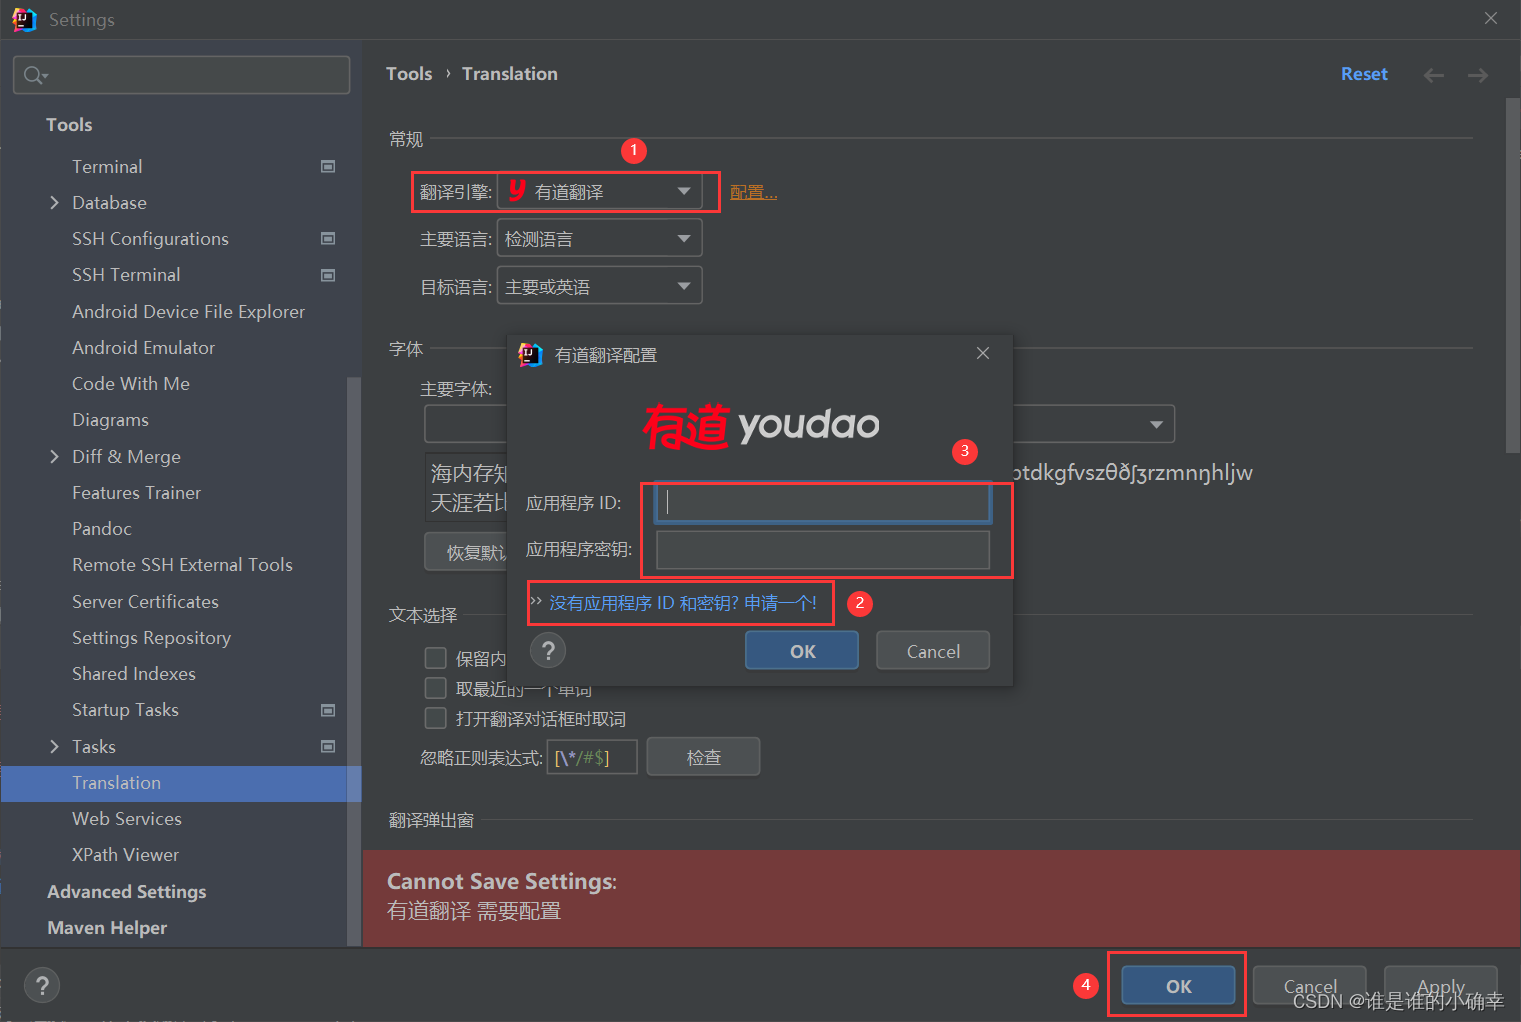Click the link to apply for app ID and key

click(683, 603)
